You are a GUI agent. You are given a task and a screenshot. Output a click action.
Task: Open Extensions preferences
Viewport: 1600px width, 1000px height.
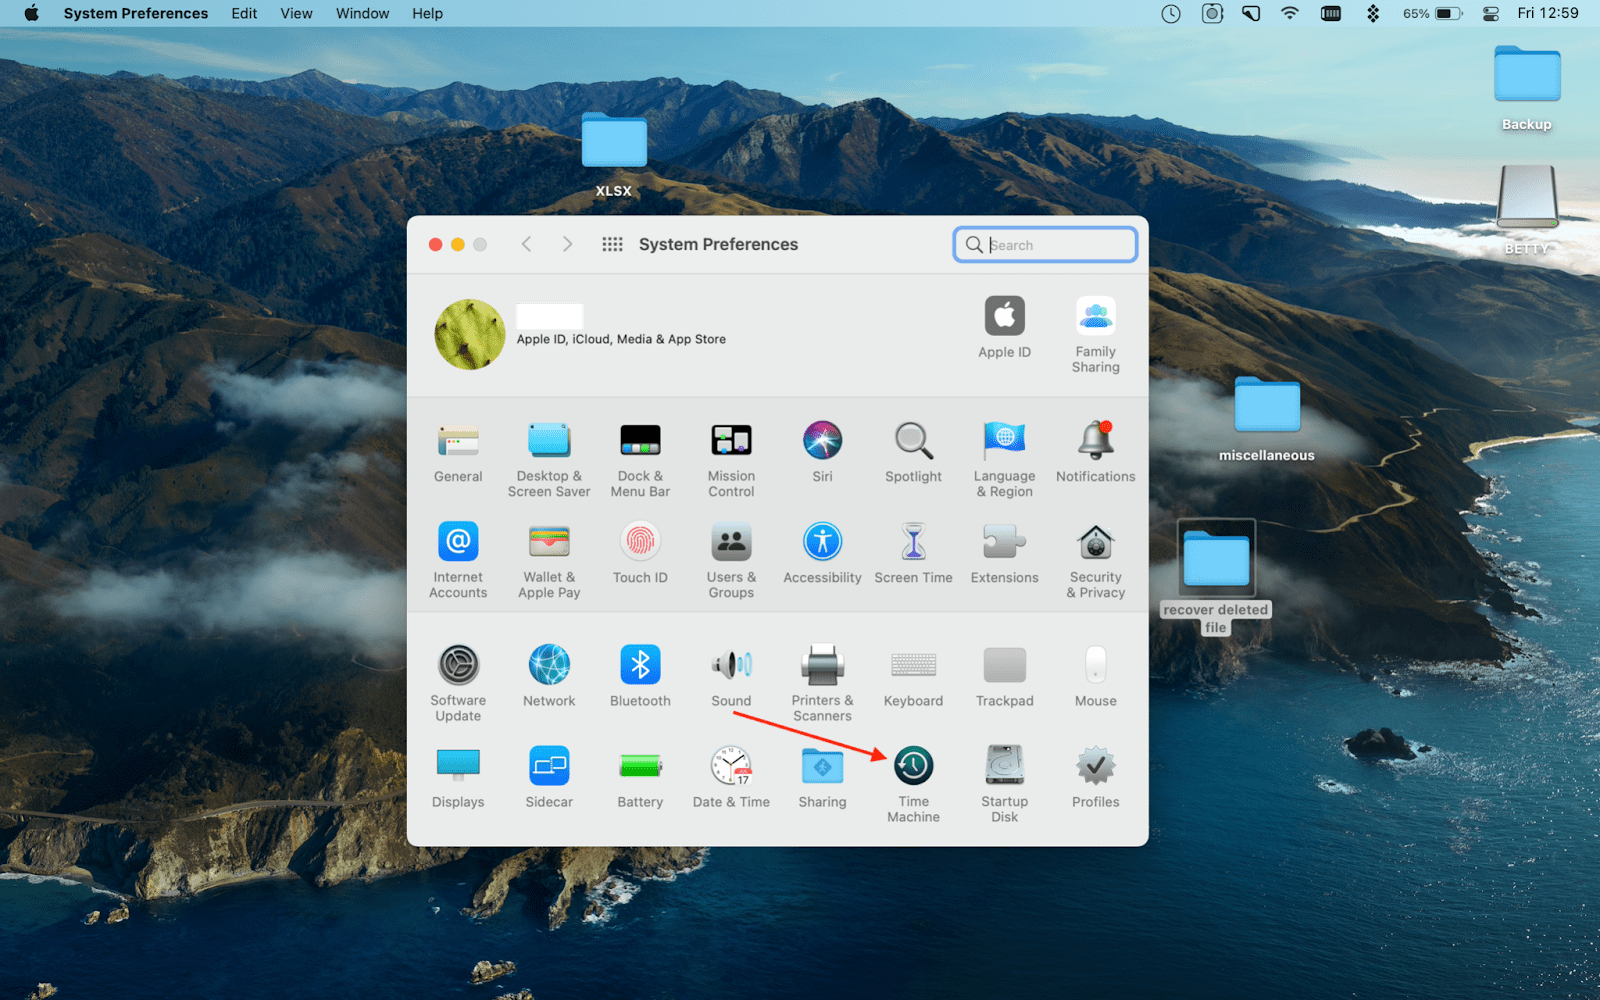(1004, 553)
